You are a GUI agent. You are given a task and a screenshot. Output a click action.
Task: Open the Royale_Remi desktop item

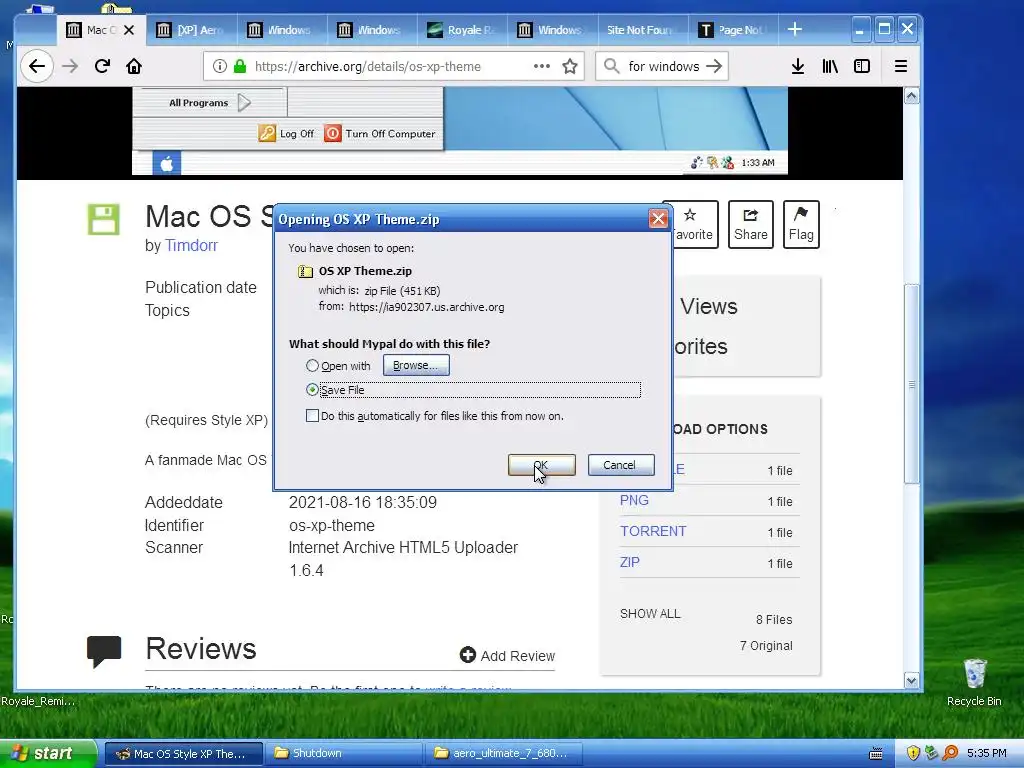(x=38, y=701)
